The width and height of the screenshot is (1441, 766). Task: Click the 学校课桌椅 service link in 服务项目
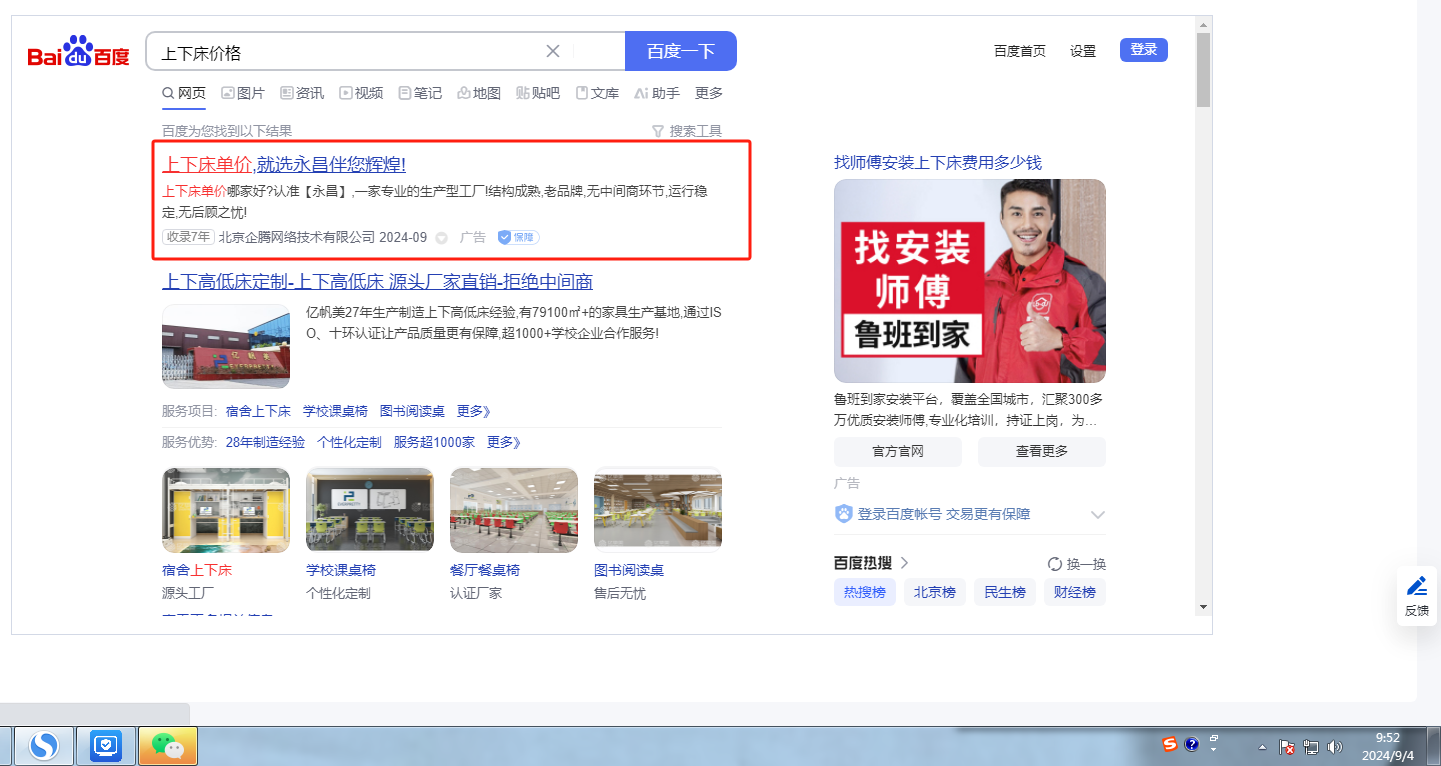[x=335, y=411]
